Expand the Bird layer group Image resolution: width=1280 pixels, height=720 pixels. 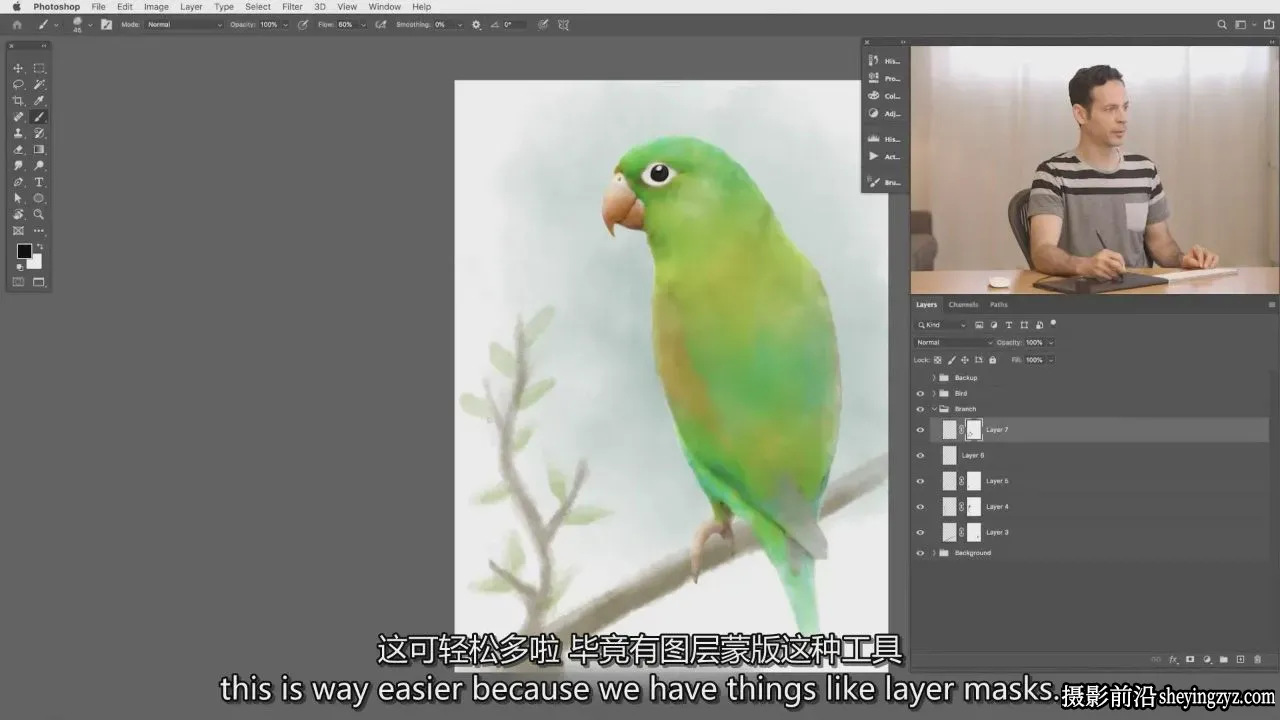[934, 393]
